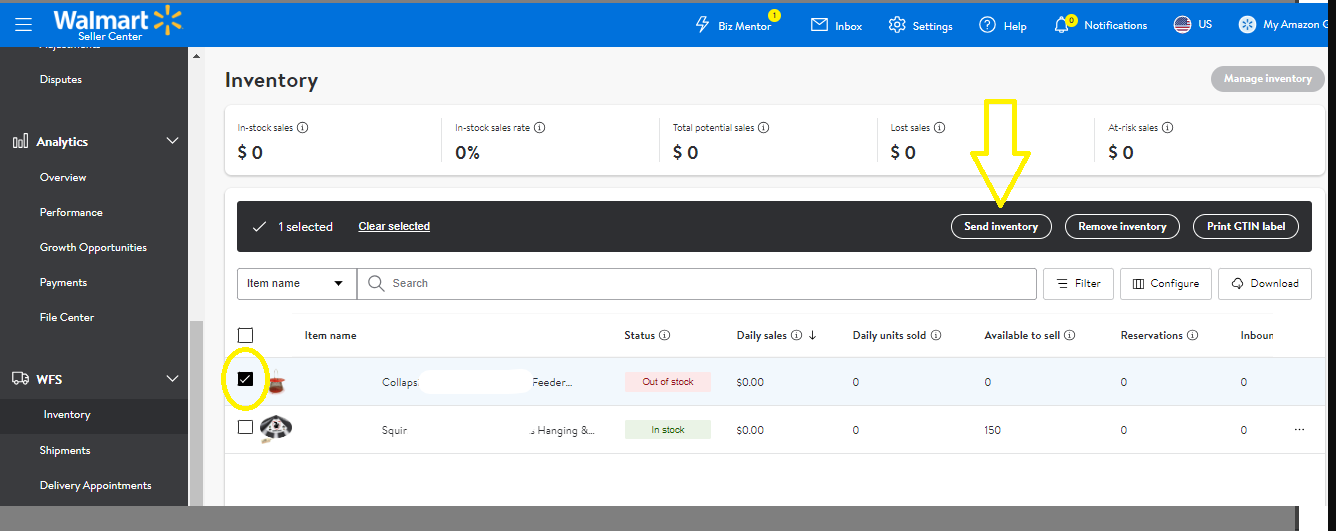View info icon beside Daily sales column
The image size is (1336, 531).
pyautogui.click(x=796, y=336)
